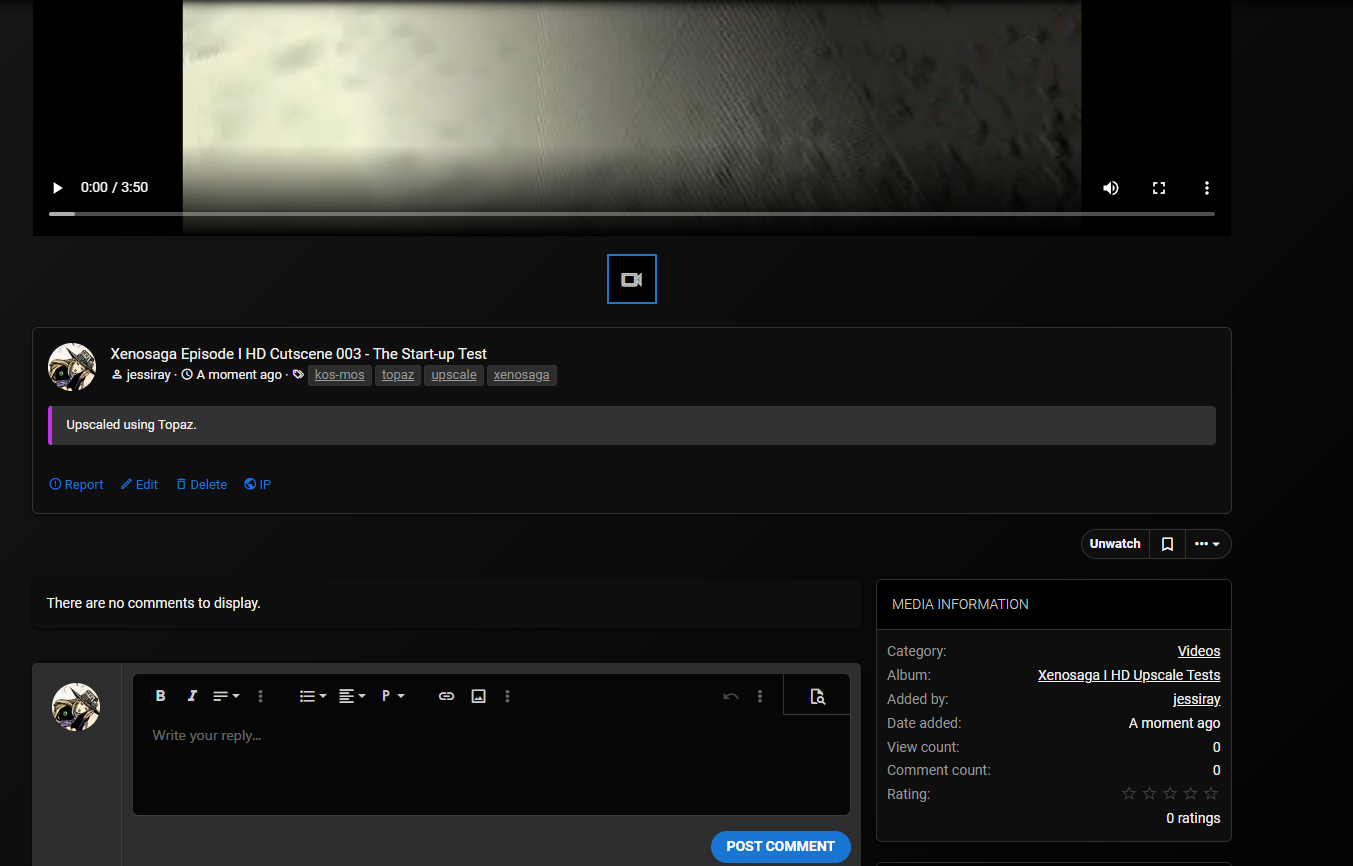1353x866 pixels.
Task: Open the paragraph format dropdown
Action: tap(392, 696)
